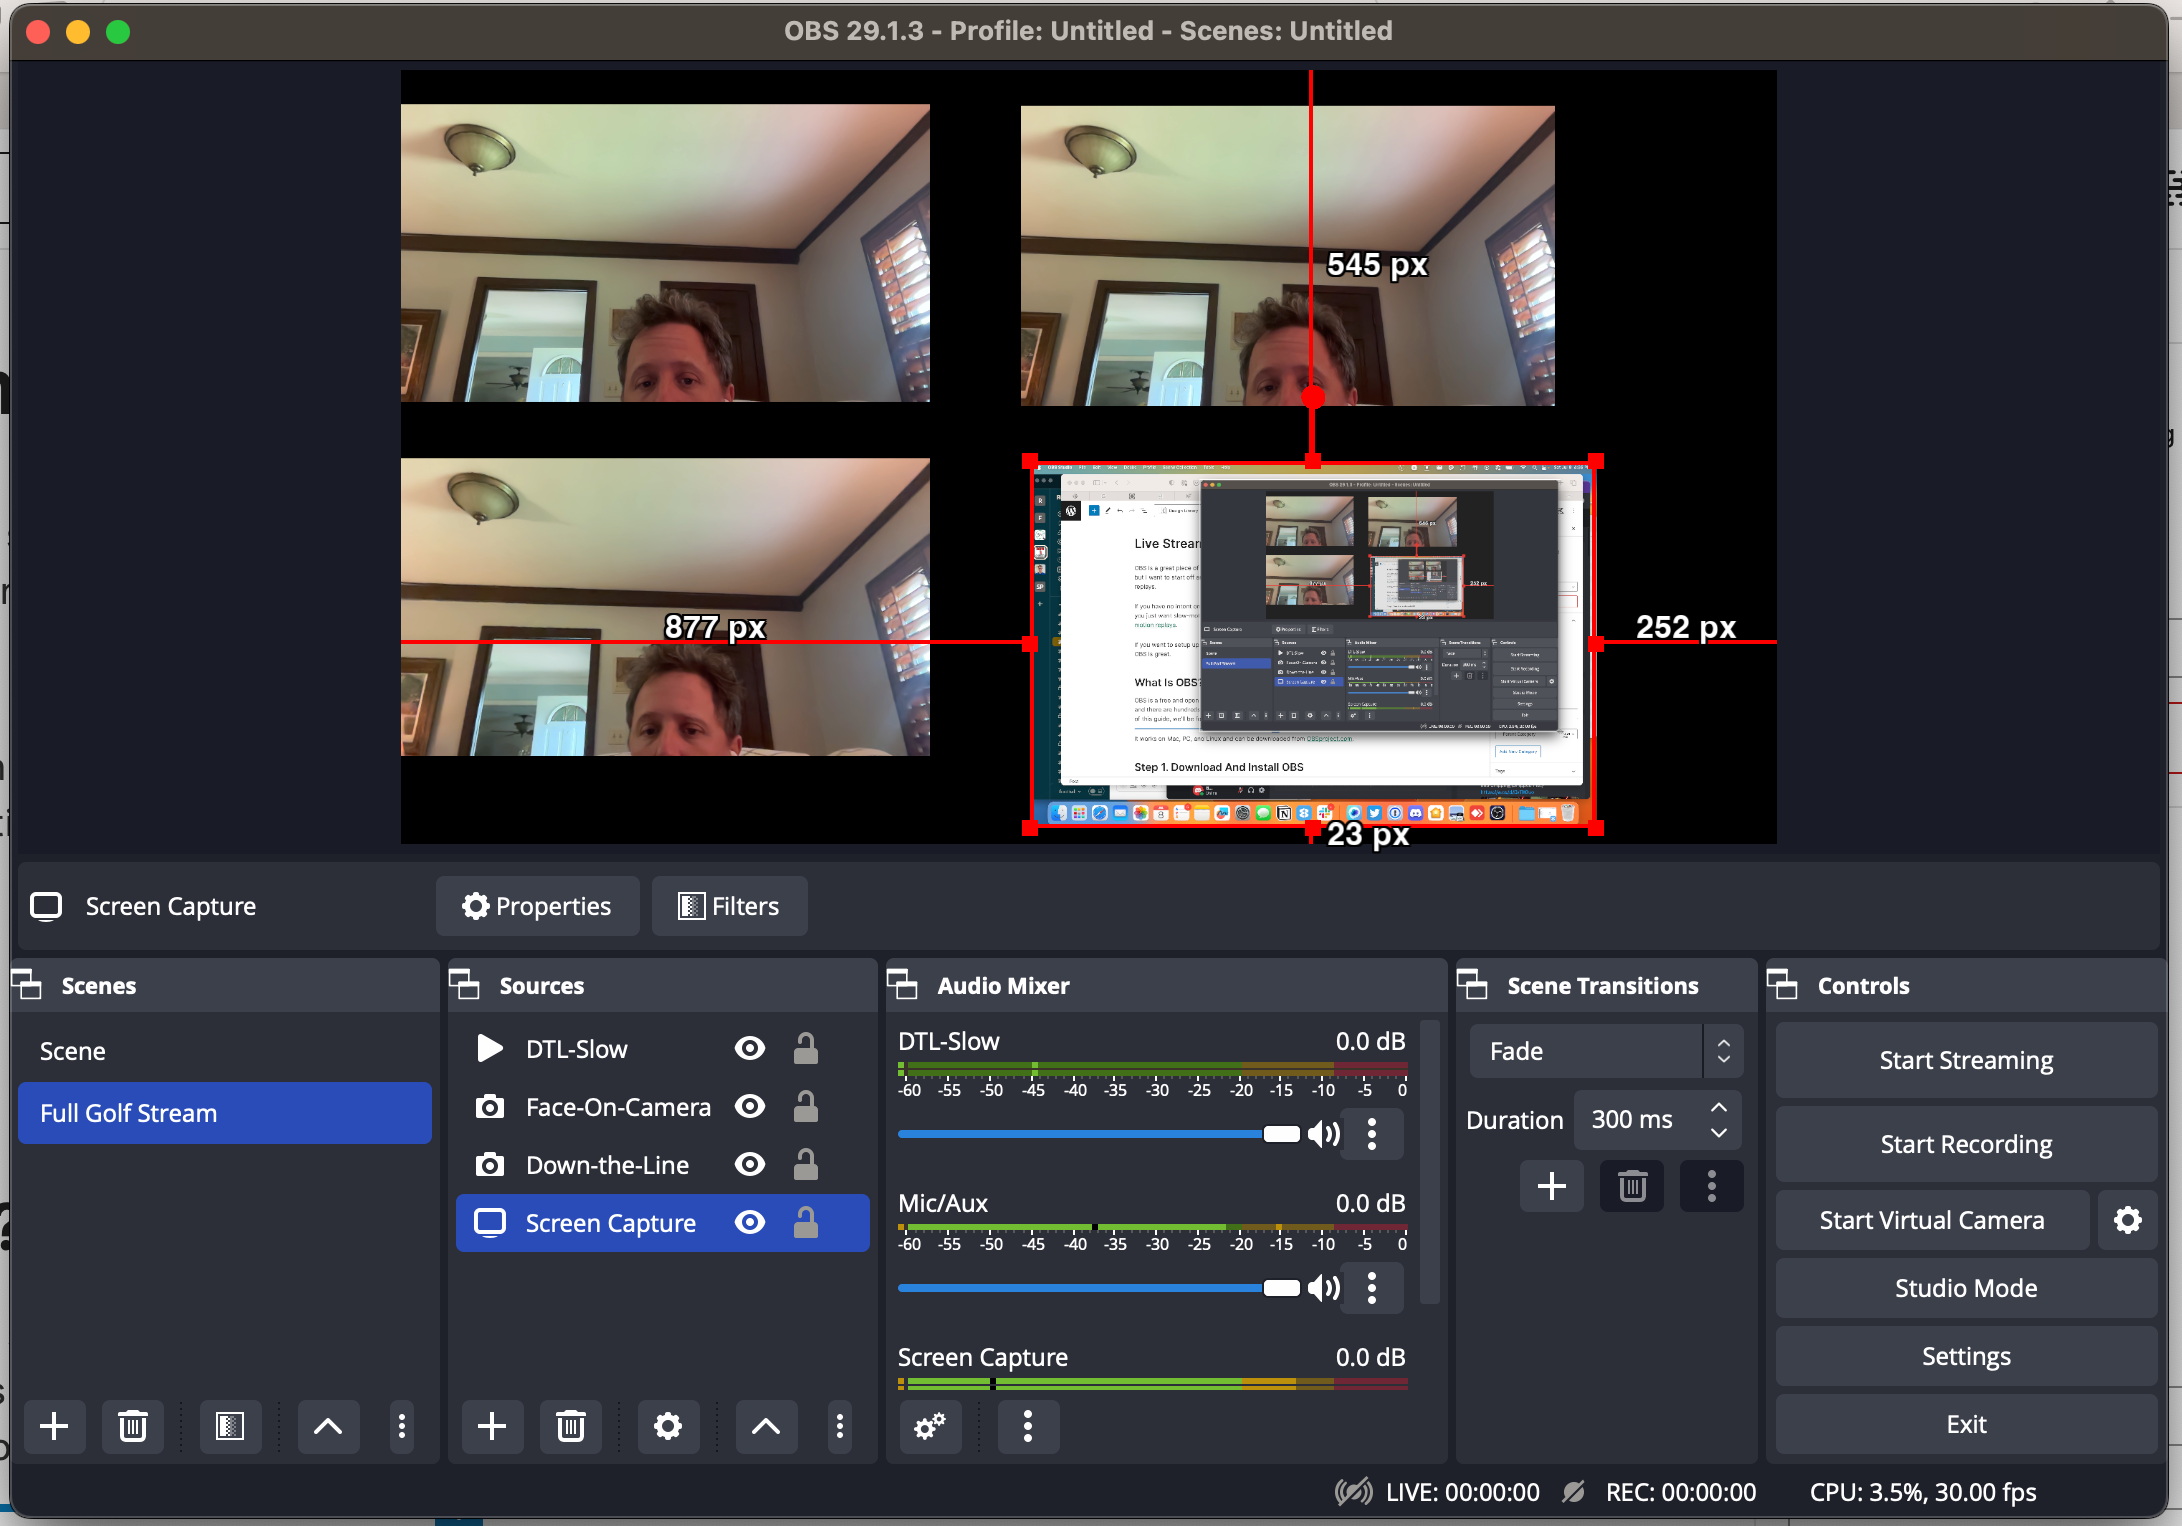Click Start Recording button

click(1965, 1144)
